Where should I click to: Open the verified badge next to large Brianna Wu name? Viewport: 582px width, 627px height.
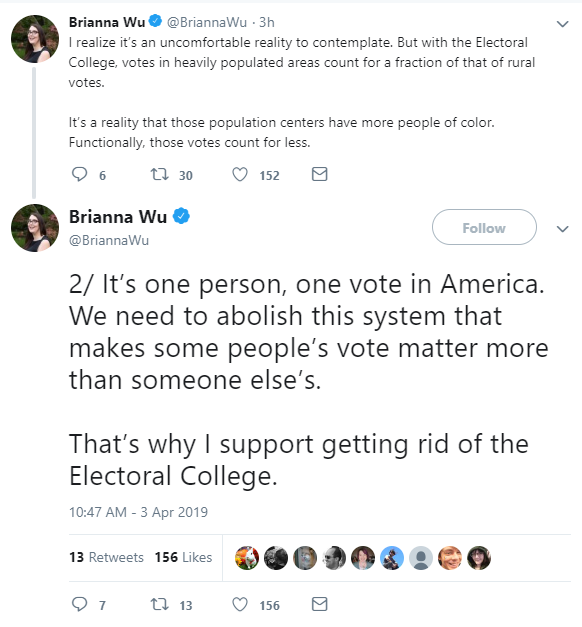(x=181, y=216)
